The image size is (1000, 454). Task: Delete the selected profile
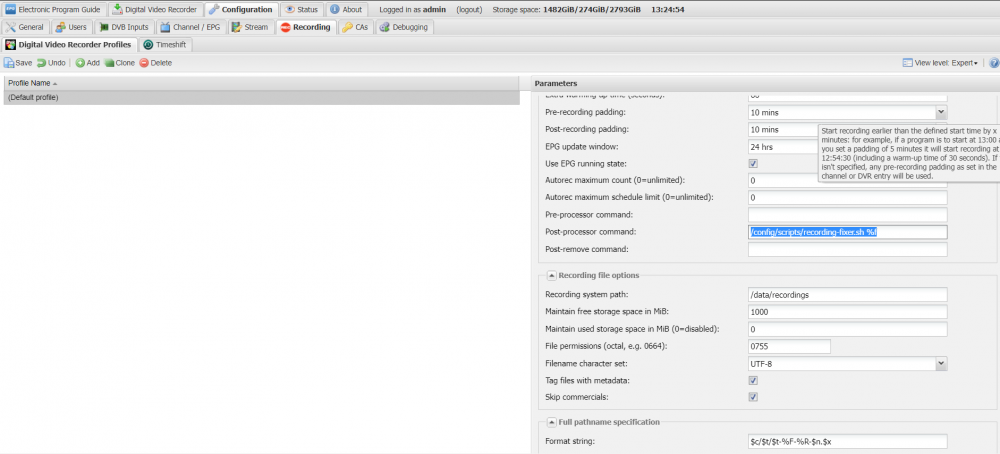[156, 63]
